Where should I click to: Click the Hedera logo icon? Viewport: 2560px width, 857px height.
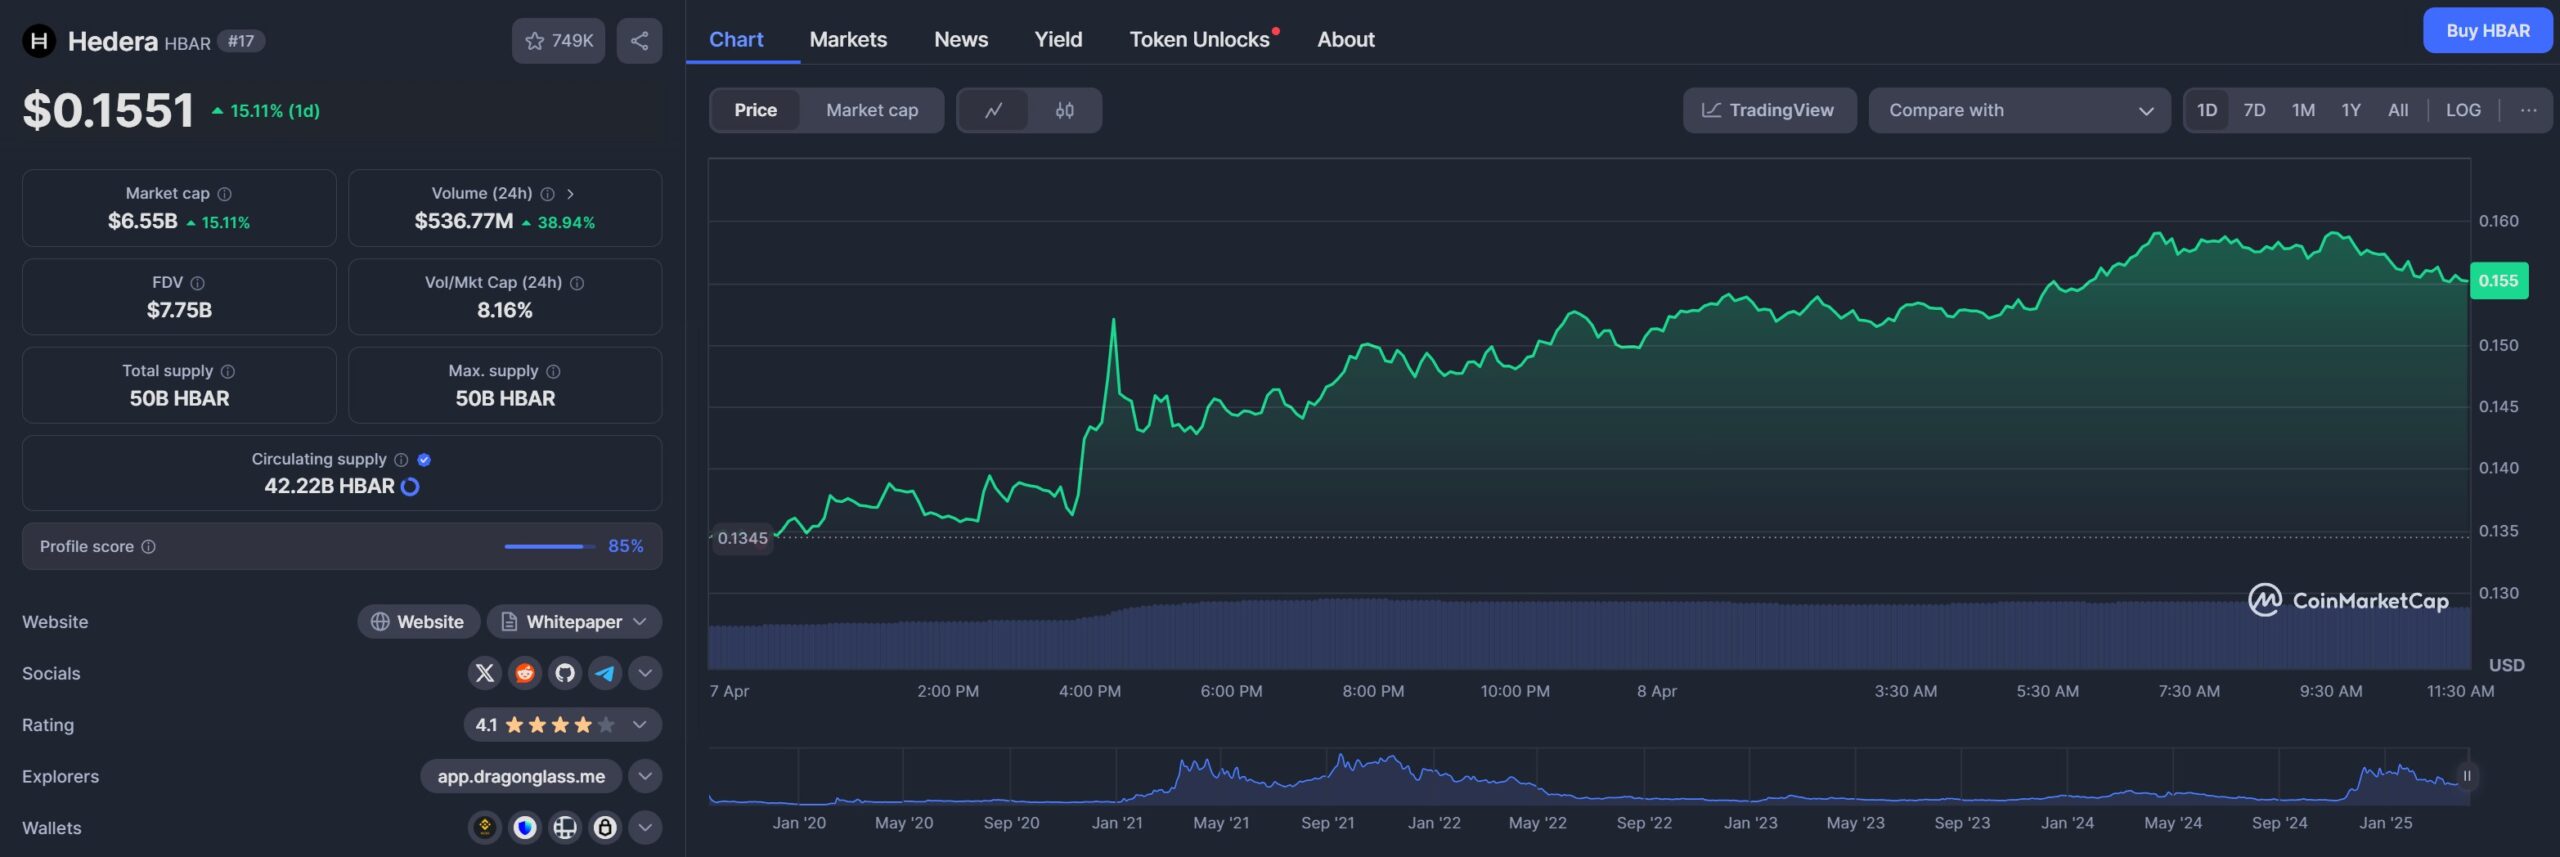pyautogui.click(x=38, y=41)
